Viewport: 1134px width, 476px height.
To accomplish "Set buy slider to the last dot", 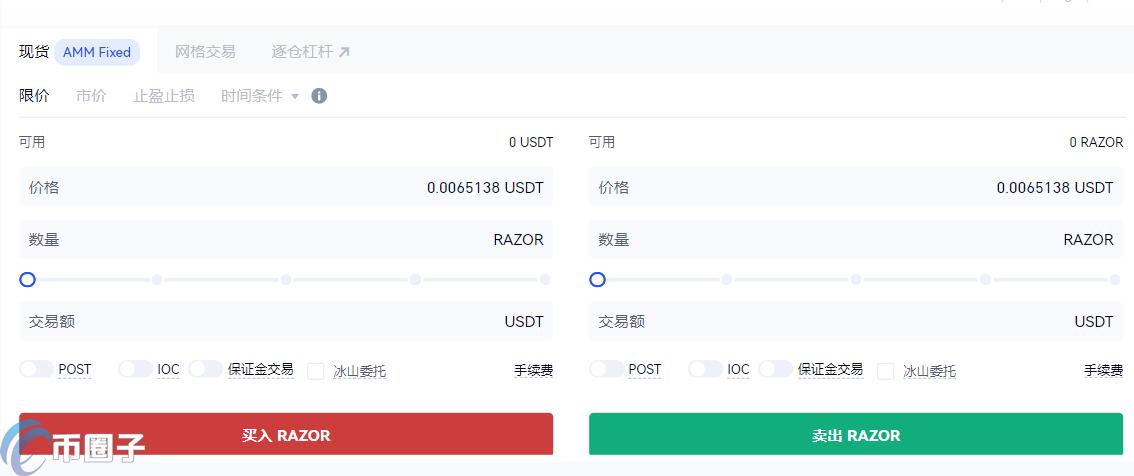I will tap(545, 279).
